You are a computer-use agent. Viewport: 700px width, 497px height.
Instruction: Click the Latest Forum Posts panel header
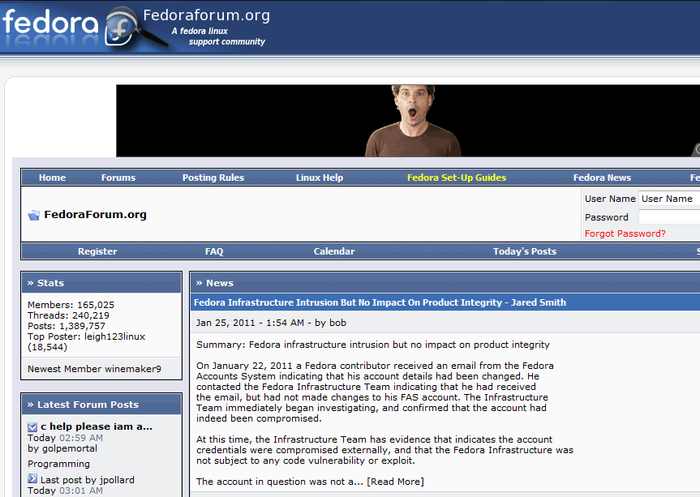pyautogui.click(x=101, y=405)
